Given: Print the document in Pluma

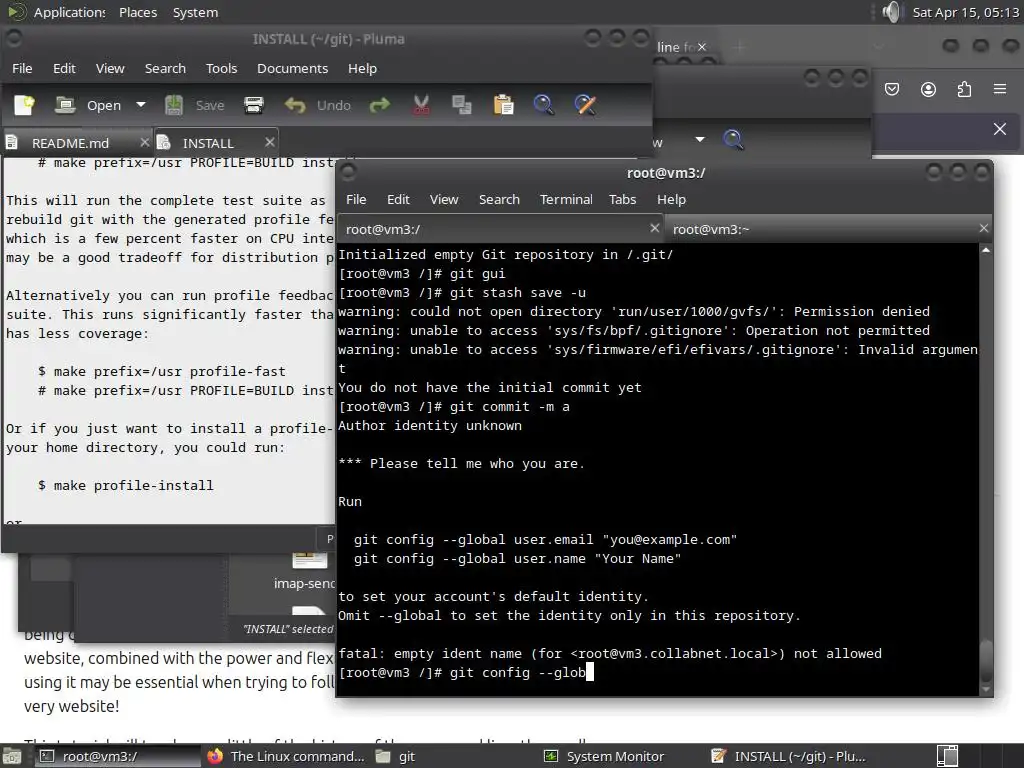Looking at the screenshot, I should (x=253, y=105).
